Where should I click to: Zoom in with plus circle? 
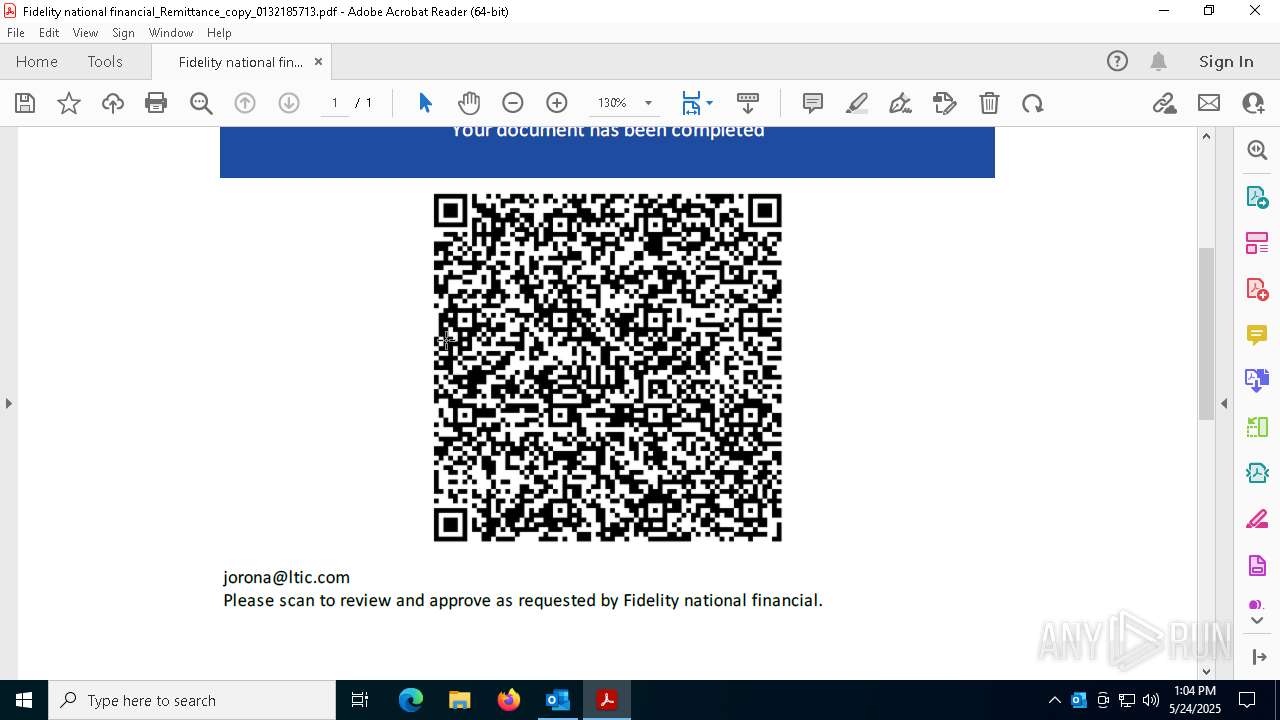coord(557,103)
